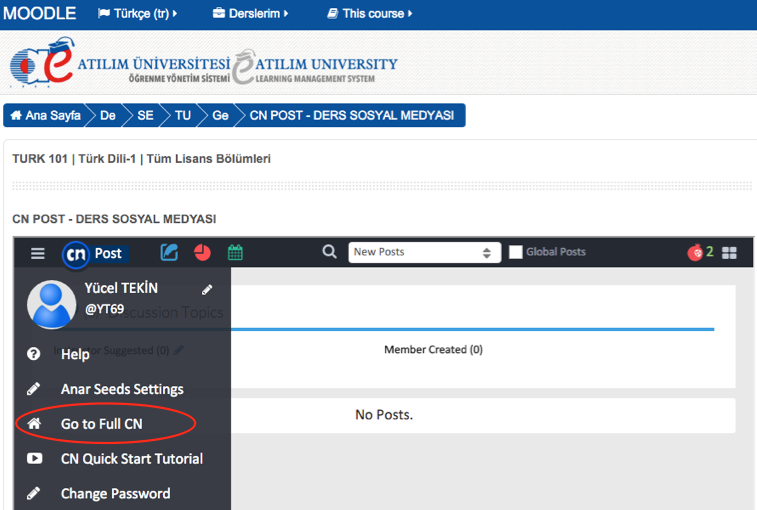This screenshot has height=510, width=757.
Task: Click CN POST - DERS SOSYAL MEDYASI breadcrumb
Action: [x=352, y=115]
